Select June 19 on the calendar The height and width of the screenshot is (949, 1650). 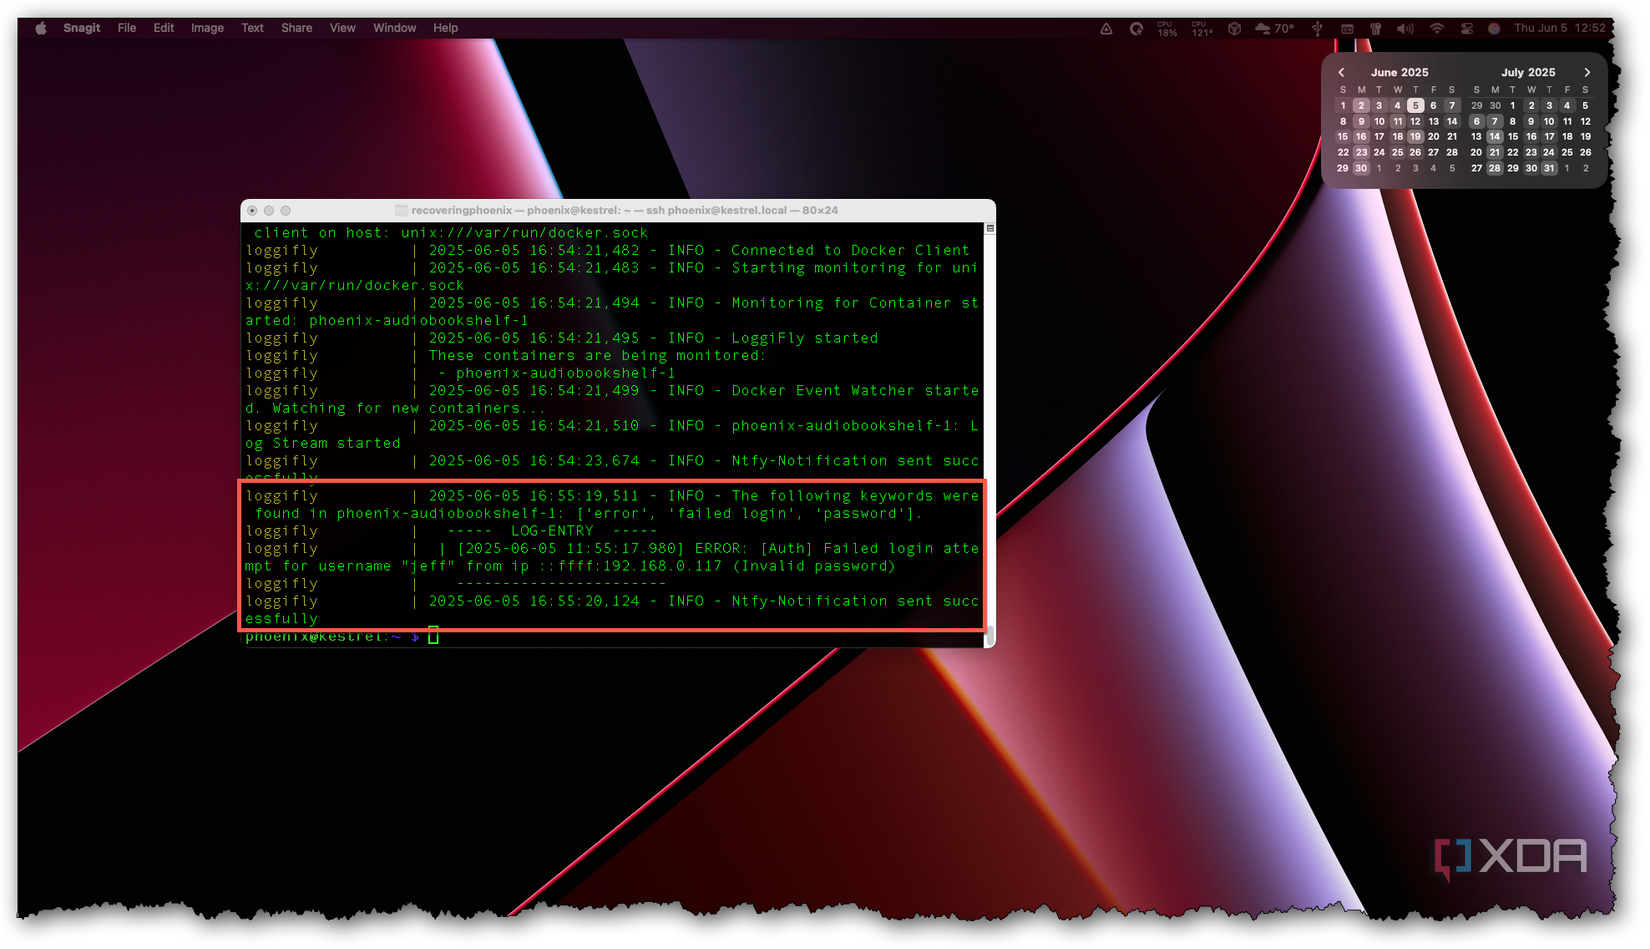point(1416,136)
